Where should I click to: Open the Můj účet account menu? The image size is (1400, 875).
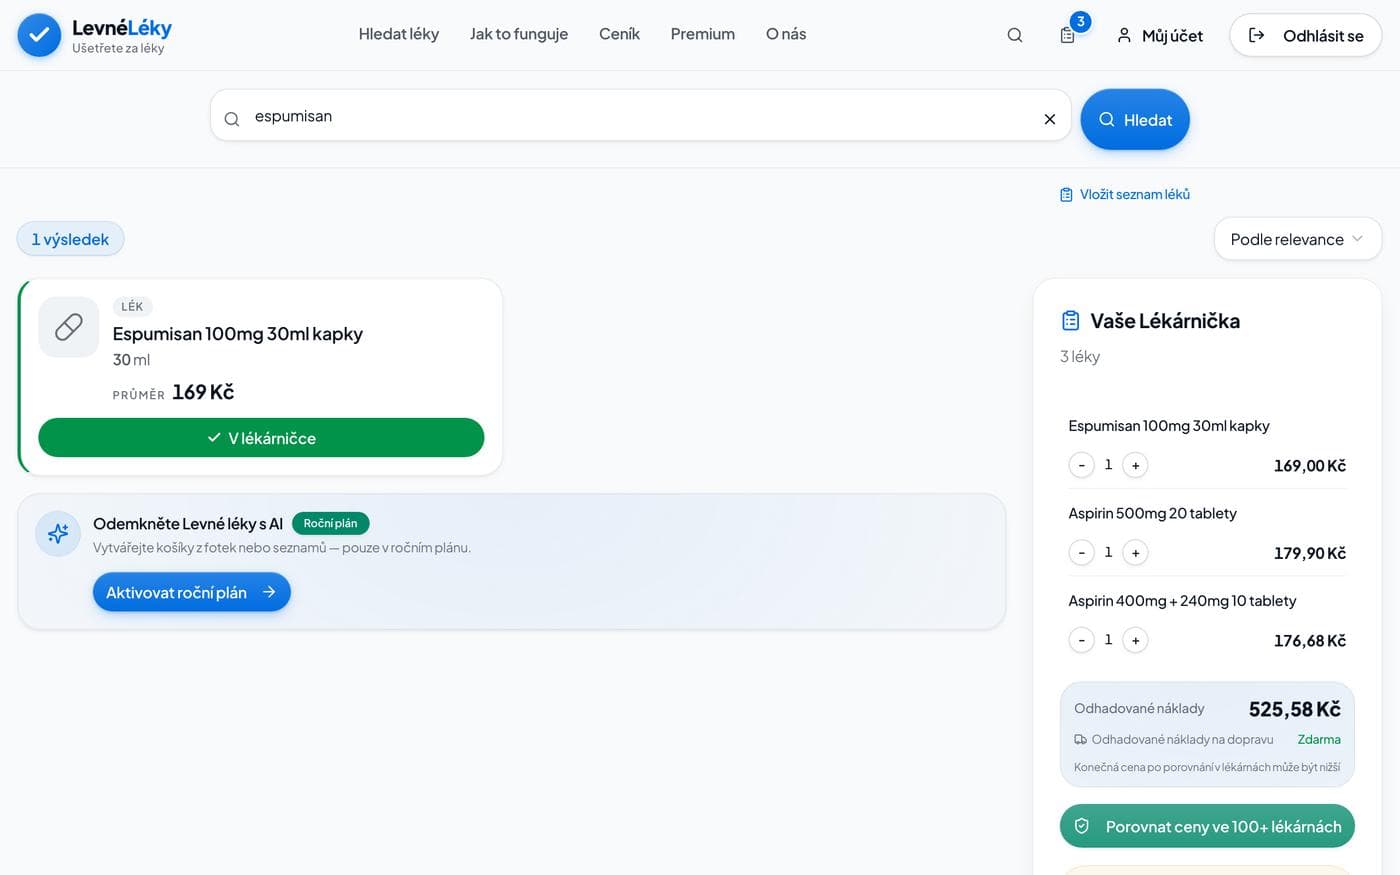click(x=1160, y=36)
